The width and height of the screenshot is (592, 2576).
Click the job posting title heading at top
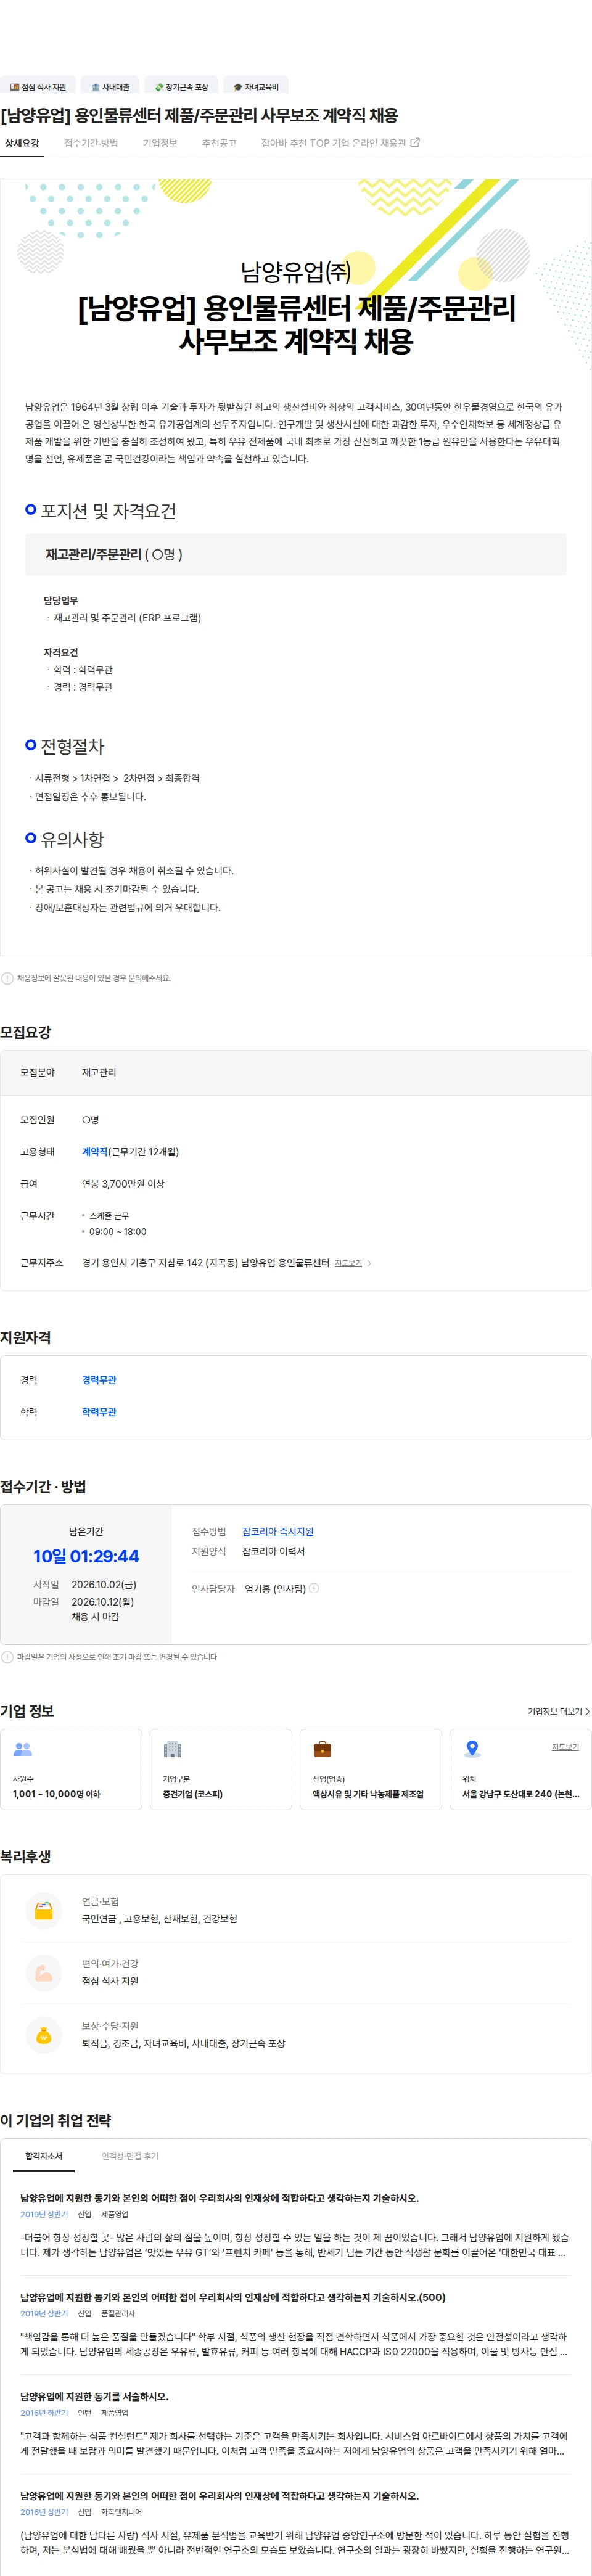point(199,115)
